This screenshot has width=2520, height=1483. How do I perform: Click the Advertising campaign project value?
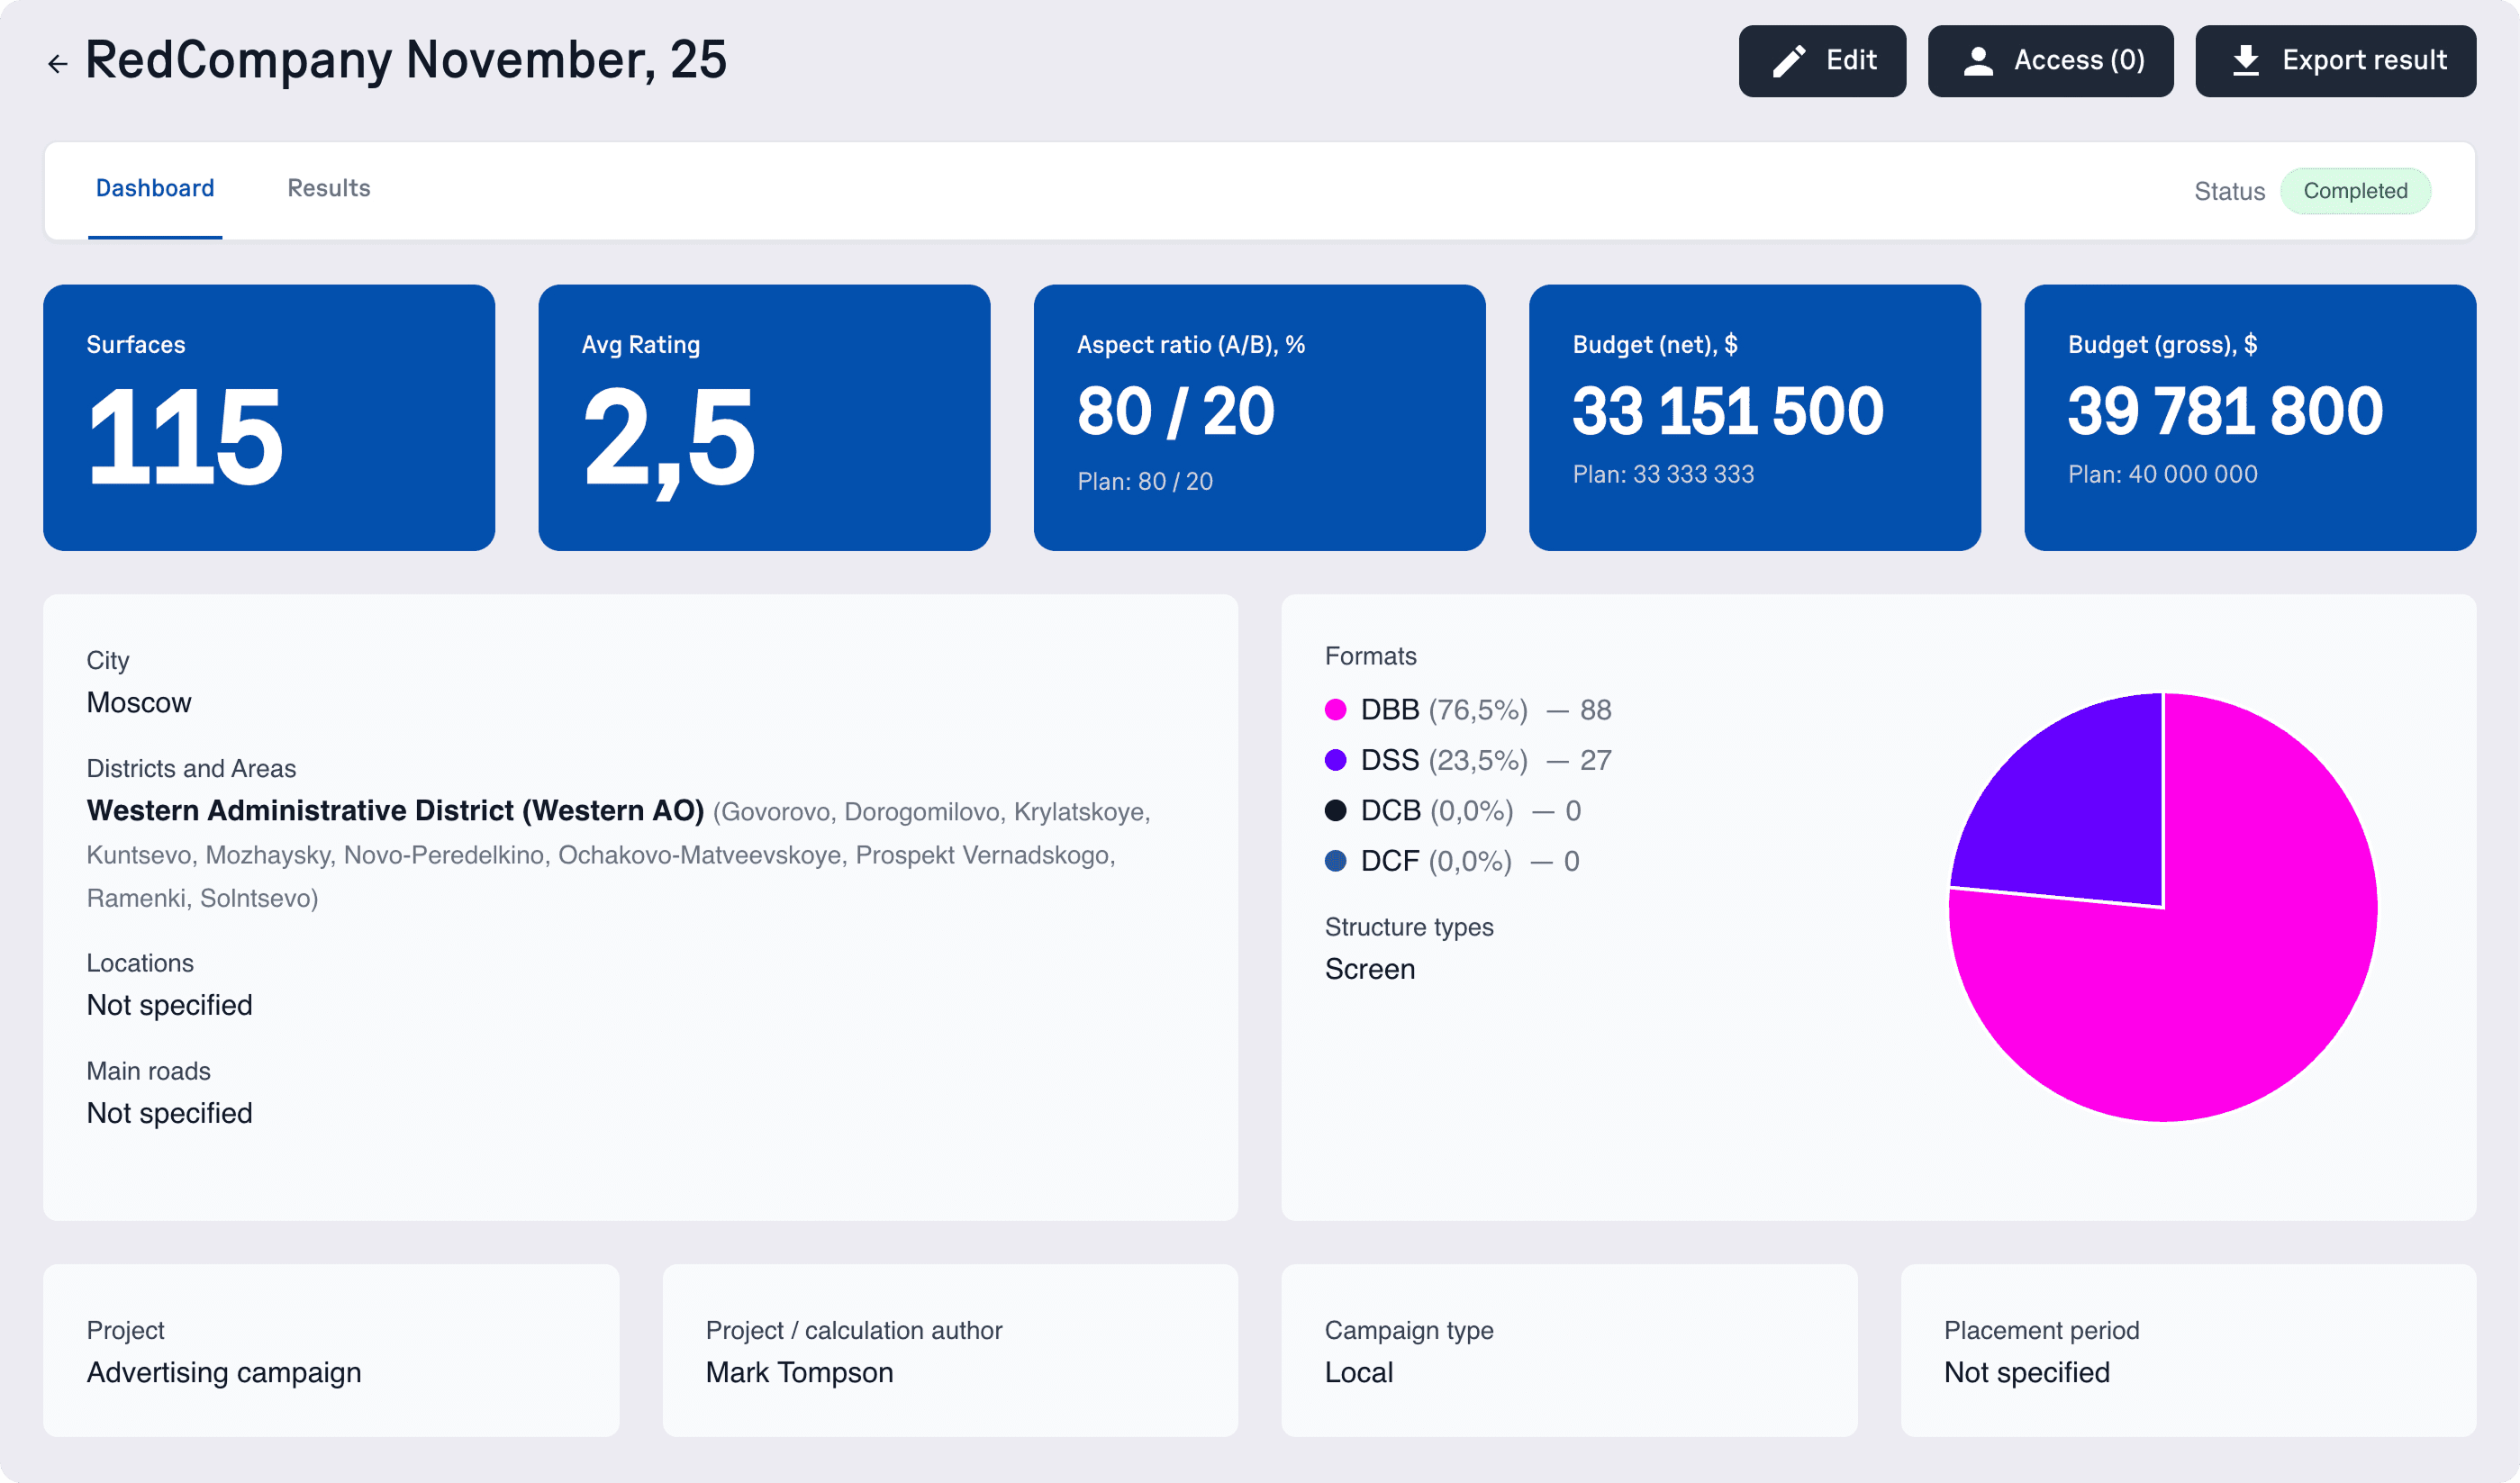(224, 1372)
